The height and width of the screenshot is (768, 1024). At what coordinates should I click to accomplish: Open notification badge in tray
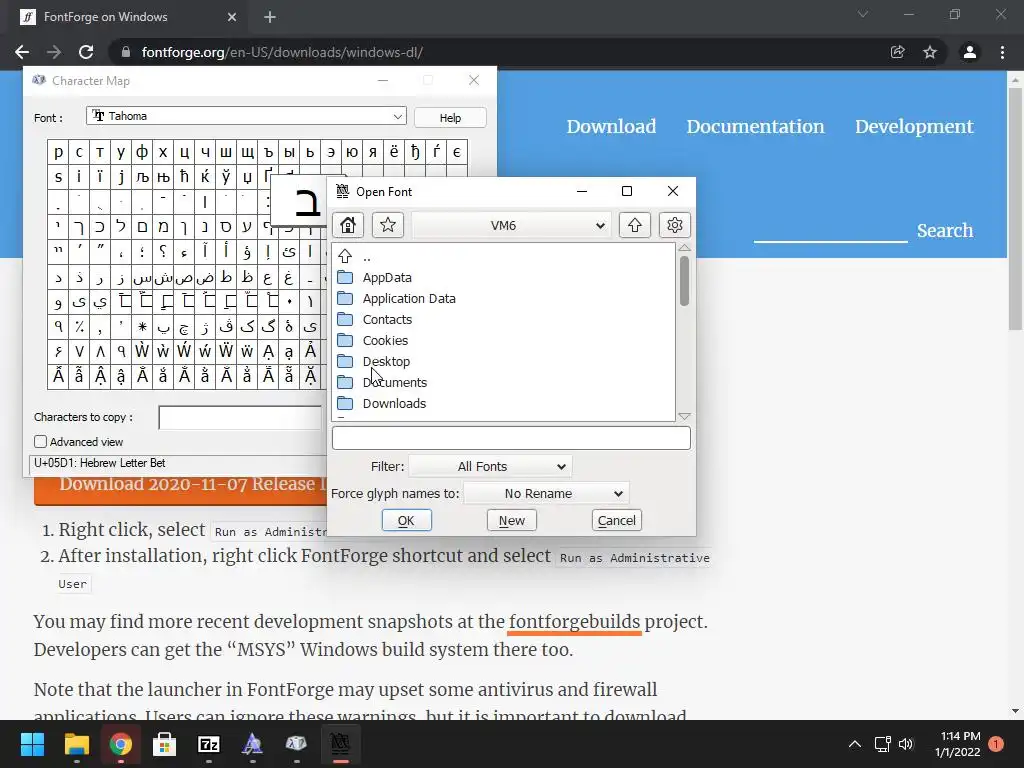pyautogui.click(x=996, y=744)
